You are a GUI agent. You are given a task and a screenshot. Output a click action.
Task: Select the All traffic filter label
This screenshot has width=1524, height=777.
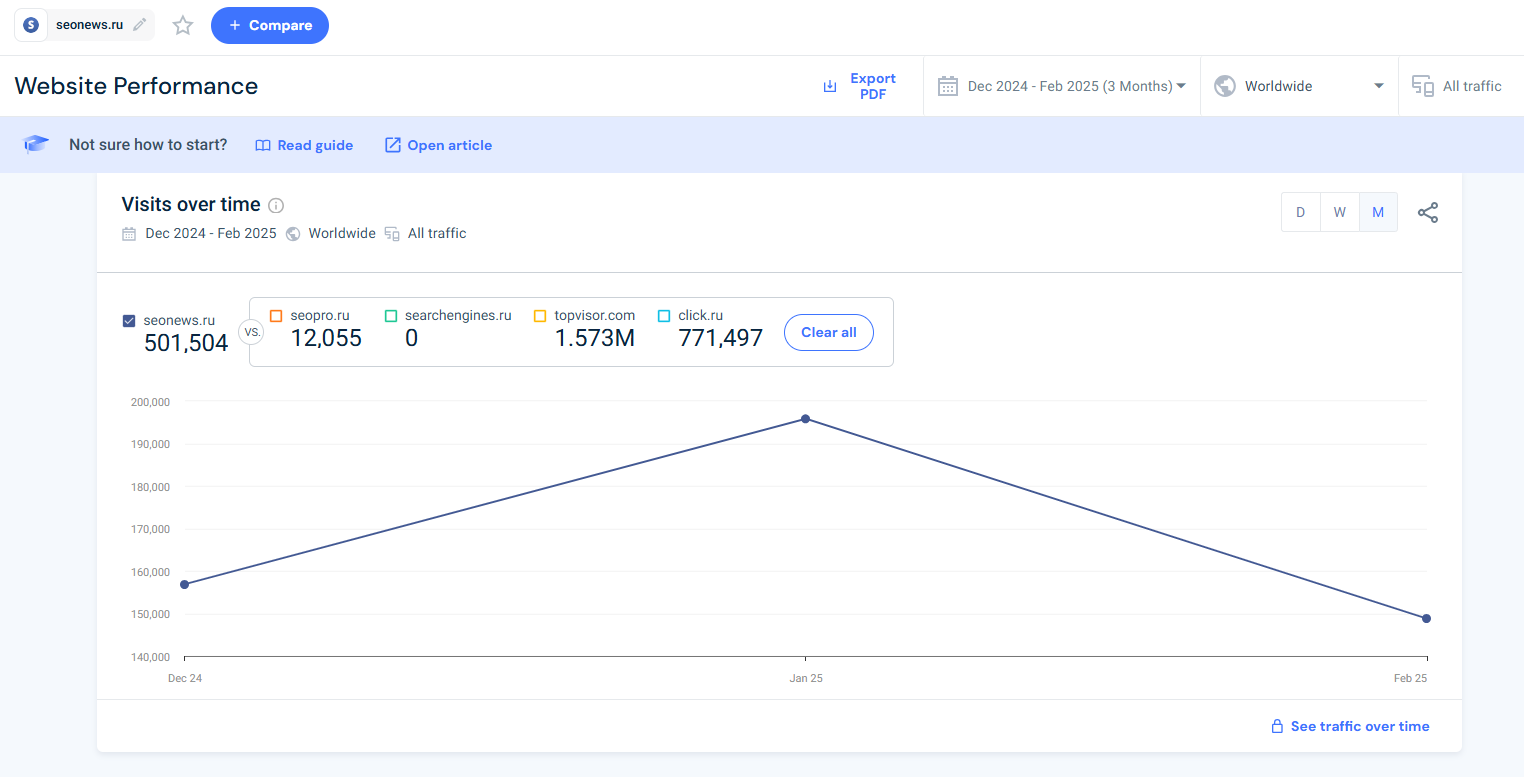pyautogui.click(x=1472, y=86)
